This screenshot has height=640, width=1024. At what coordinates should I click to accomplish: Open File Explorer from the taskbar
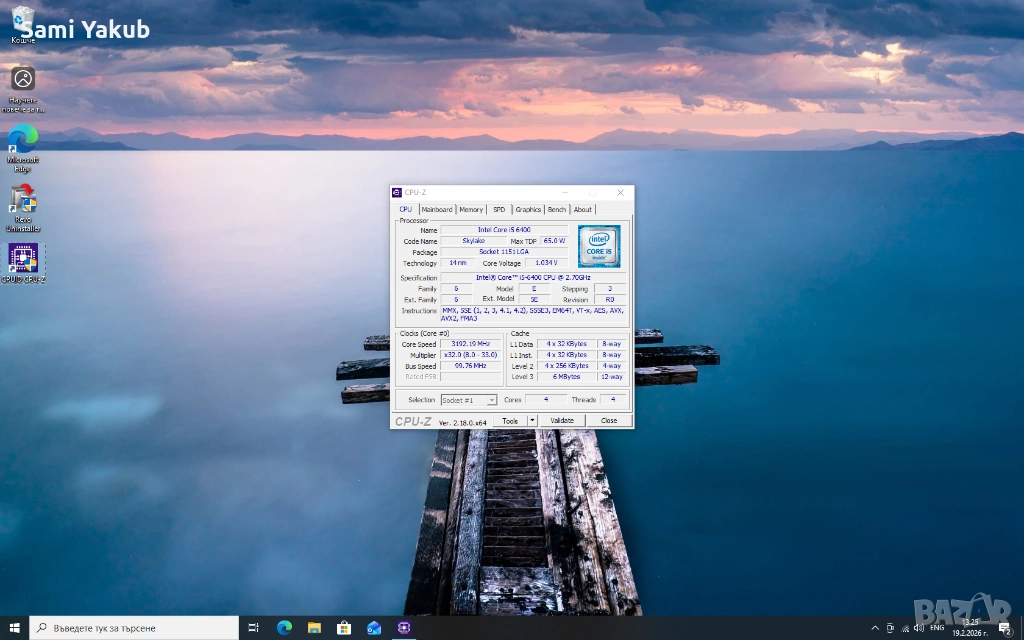tap(314, 628)
